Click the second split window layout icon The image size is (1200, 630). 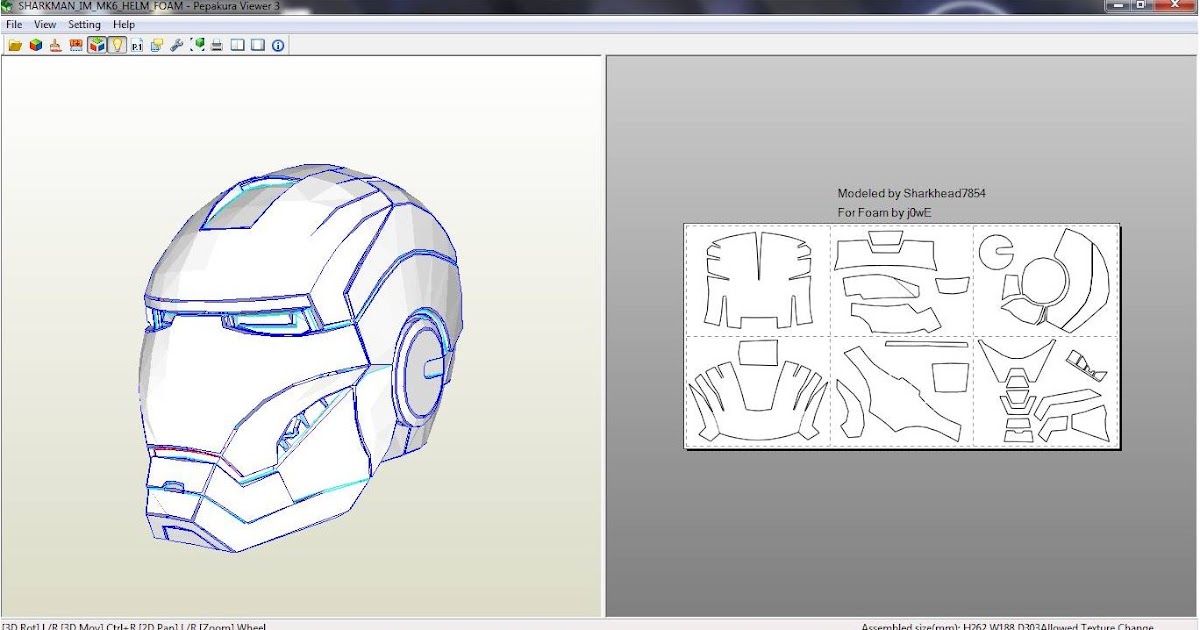258,45
